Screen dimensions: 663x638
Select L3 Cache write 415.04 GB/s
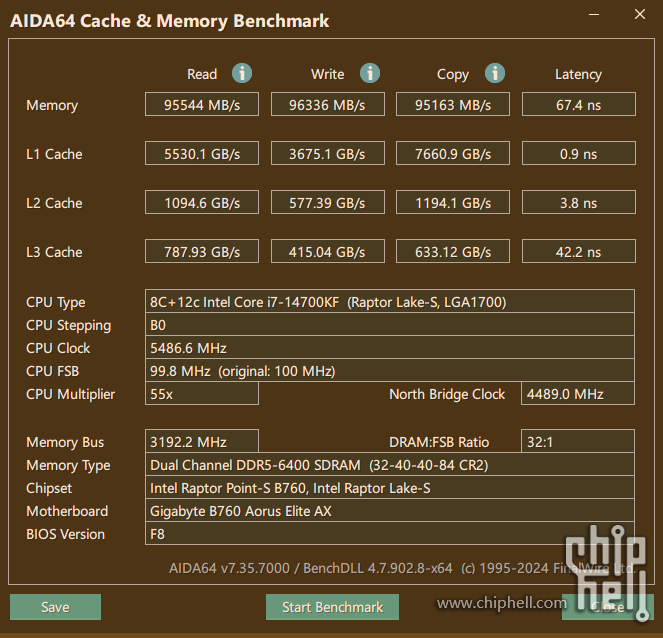[328, 252]
